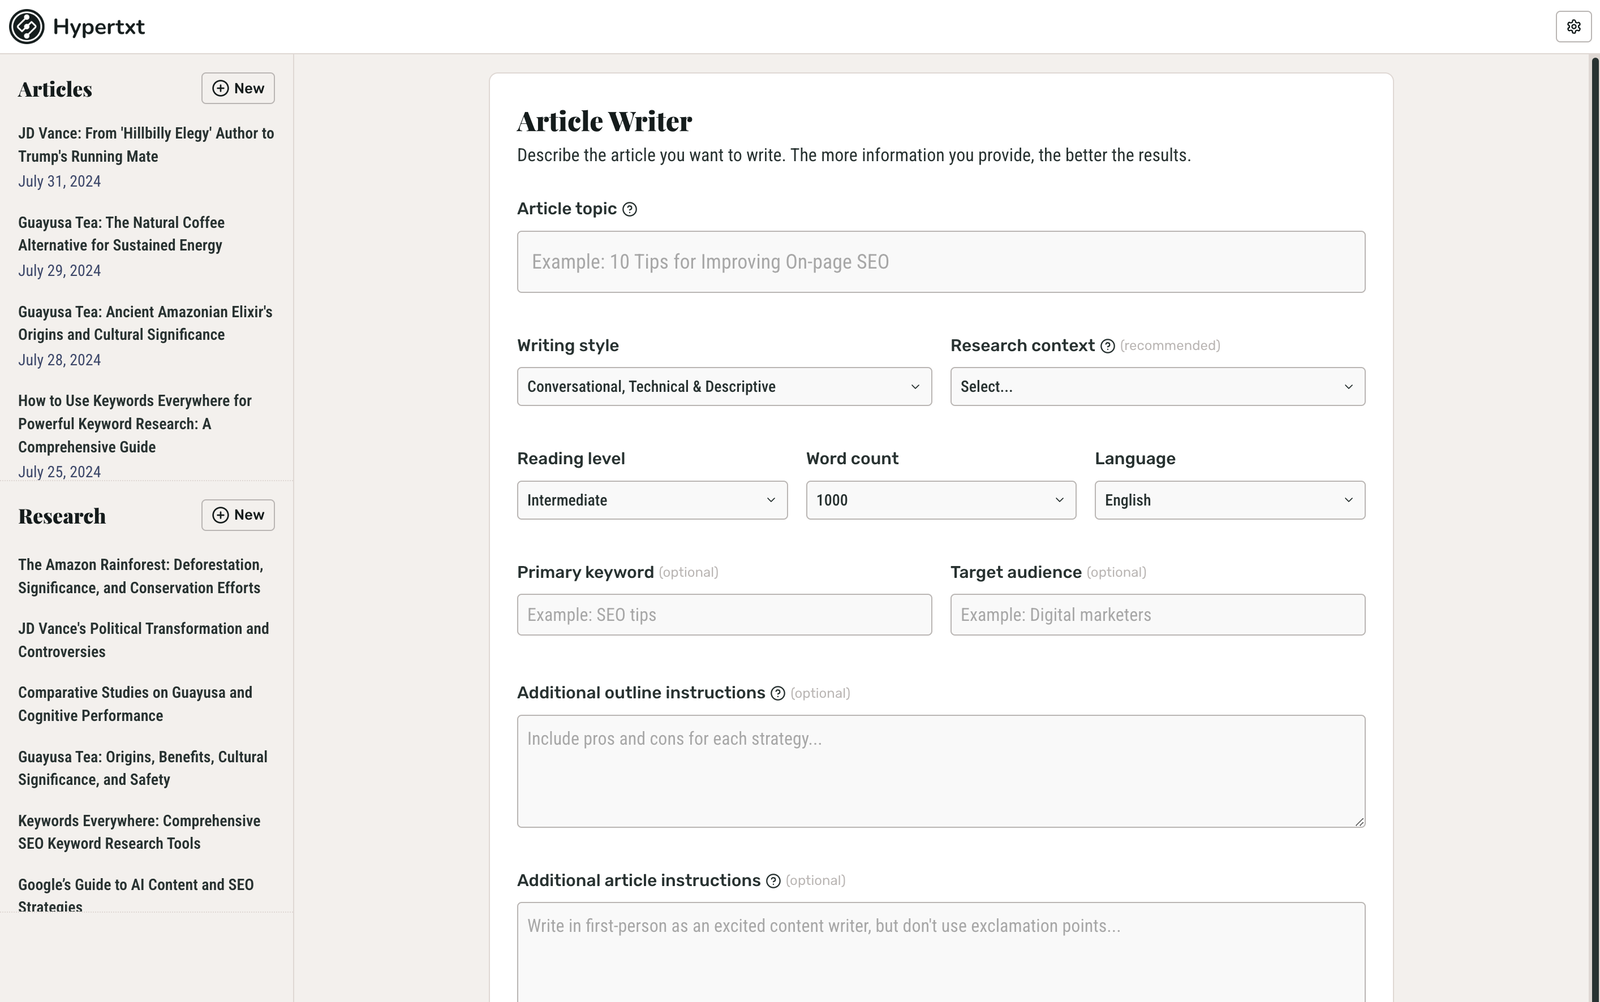Open Comparative Studies on Guayusa research
1600x1002 pixels.
[135, 704]
